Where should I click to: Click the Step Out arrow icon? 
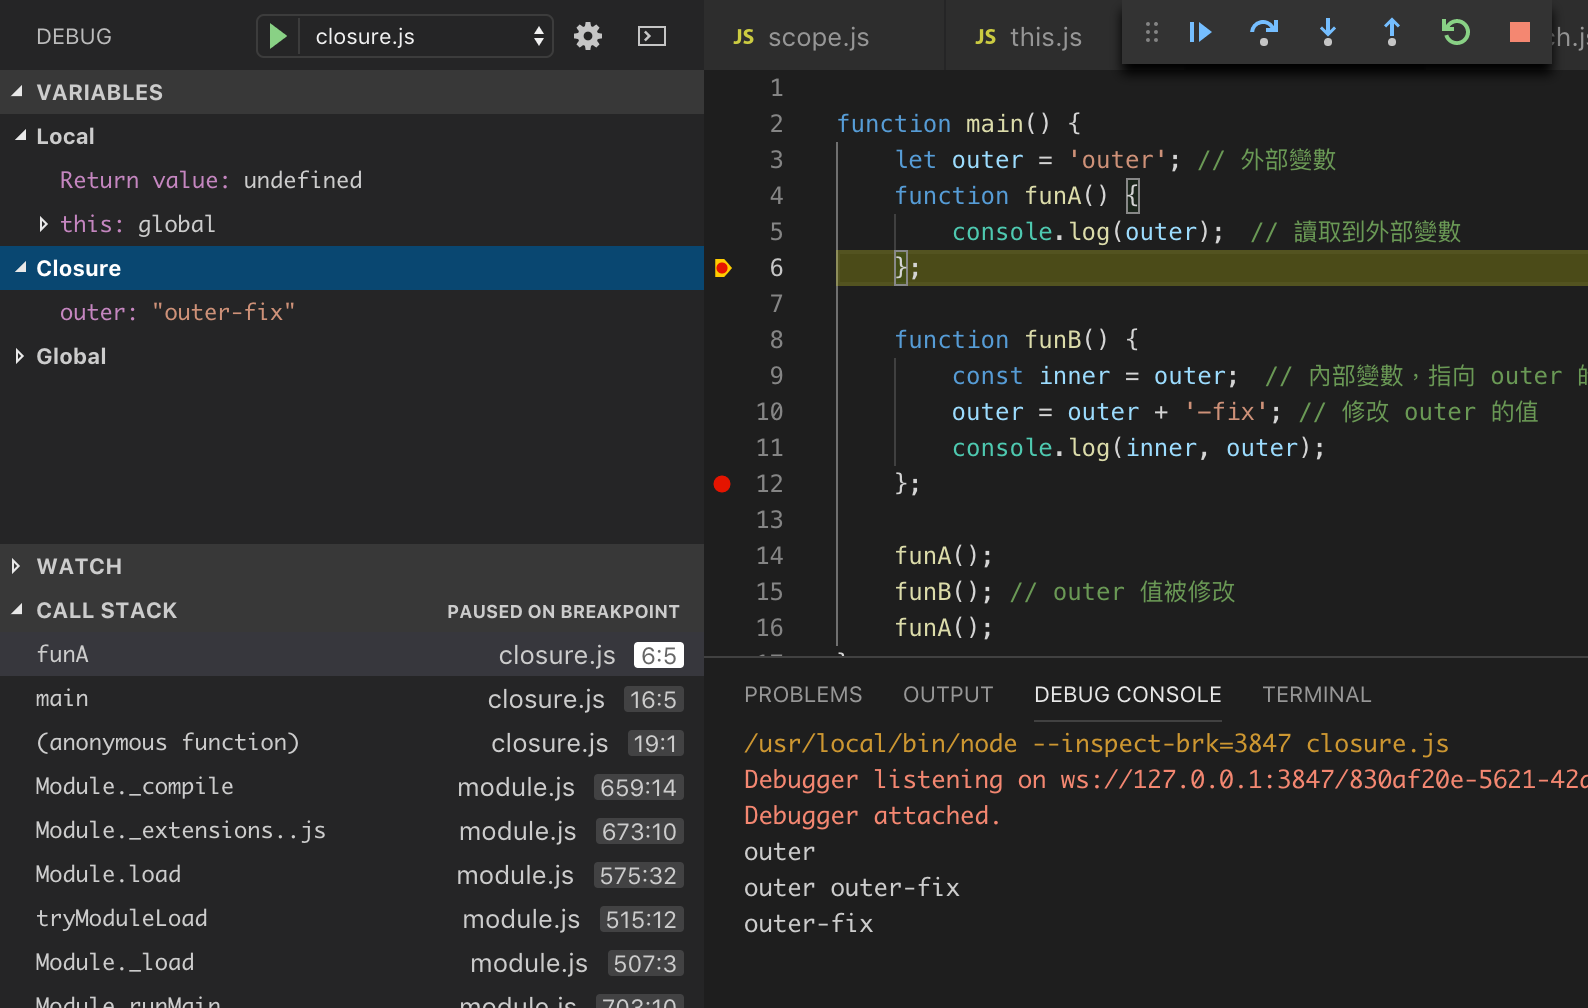pos(1391,33)
